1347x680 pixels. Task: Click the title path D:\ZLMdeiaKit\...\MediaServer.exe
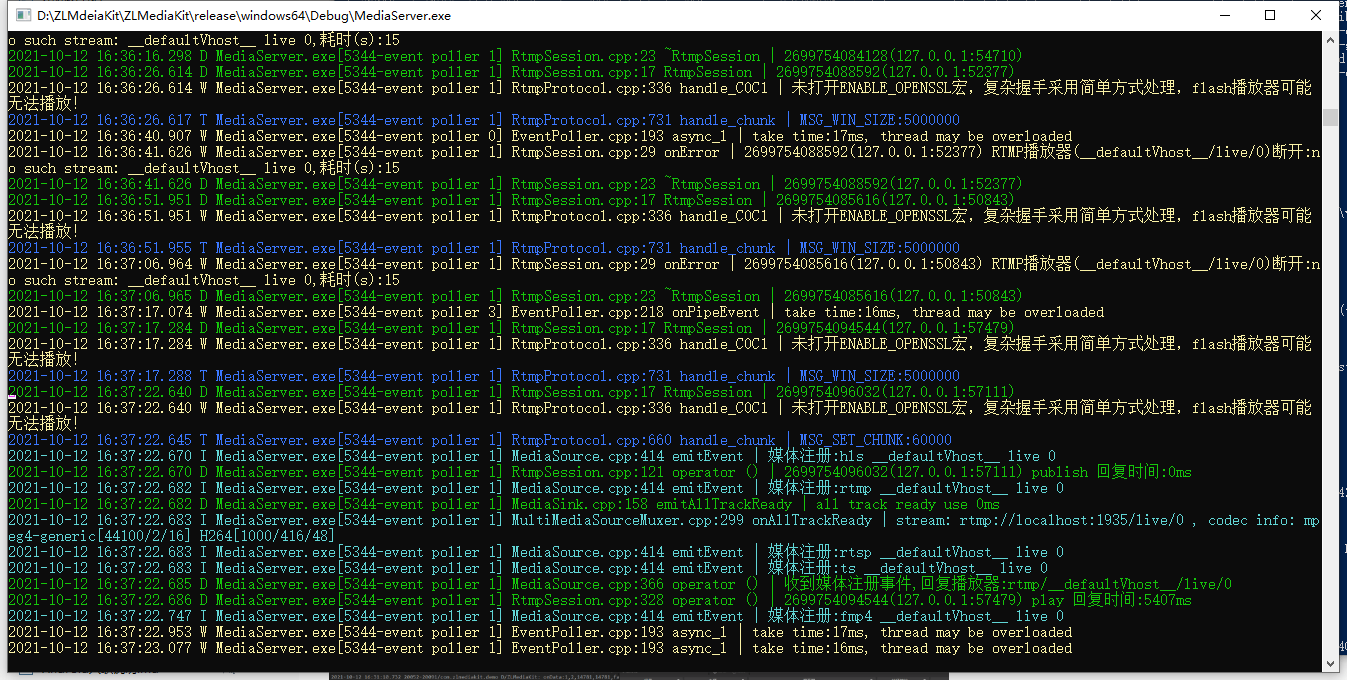244,16
